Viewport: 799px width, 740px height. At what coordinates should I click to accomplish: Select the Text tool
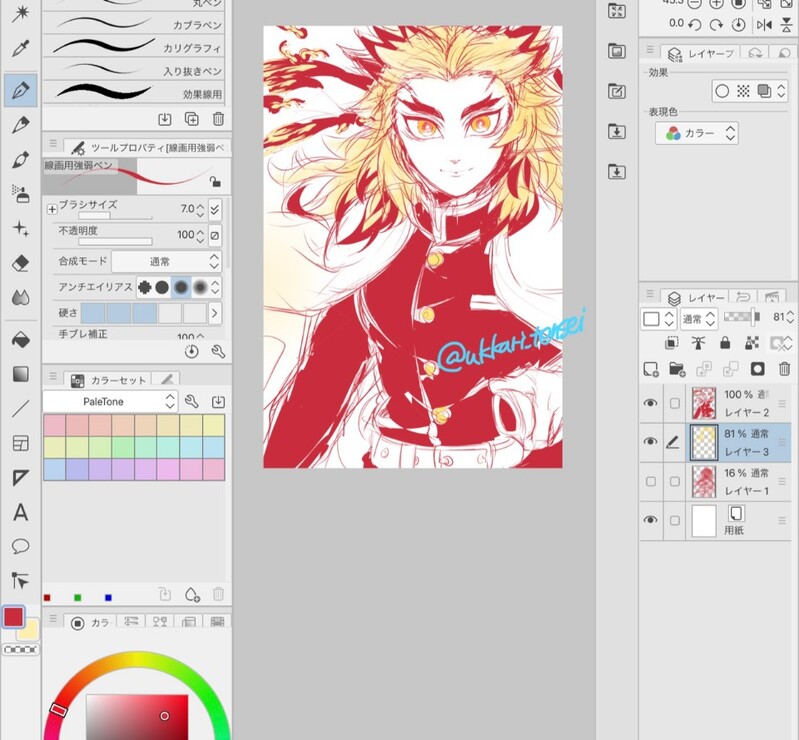point(20,512)
